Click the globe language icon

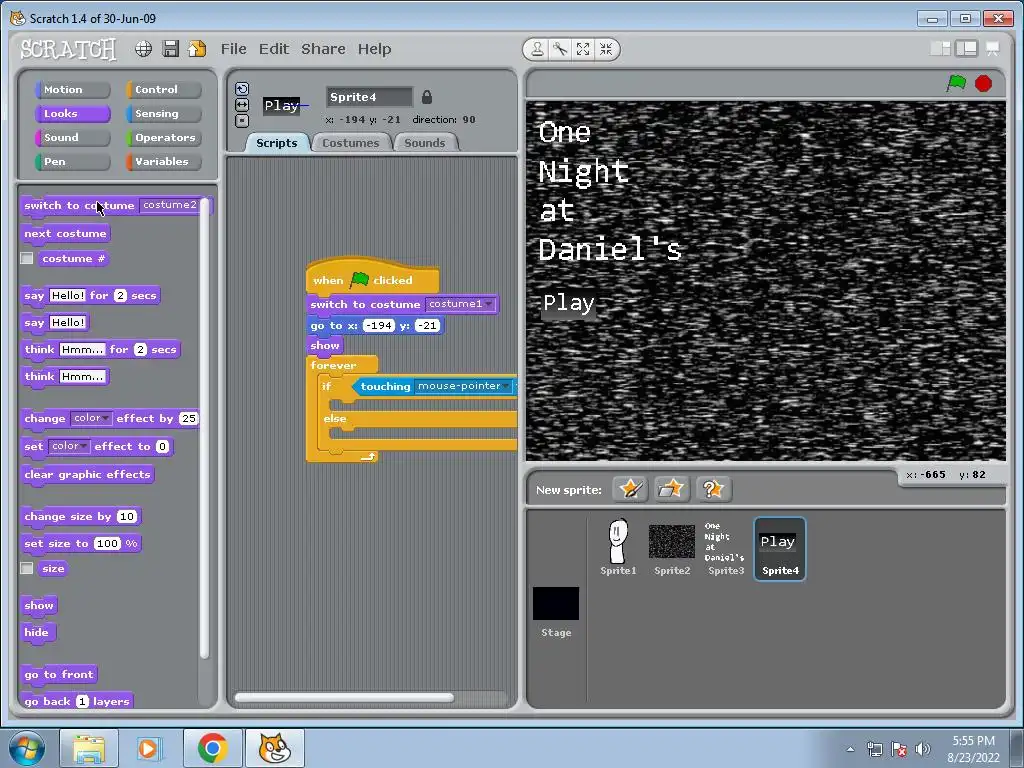point(144,49)
